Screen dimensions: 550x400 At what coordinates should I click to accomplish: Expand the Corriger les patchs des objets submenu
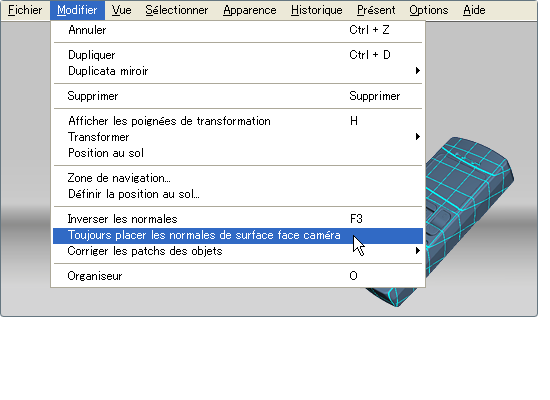coord(238,251)
